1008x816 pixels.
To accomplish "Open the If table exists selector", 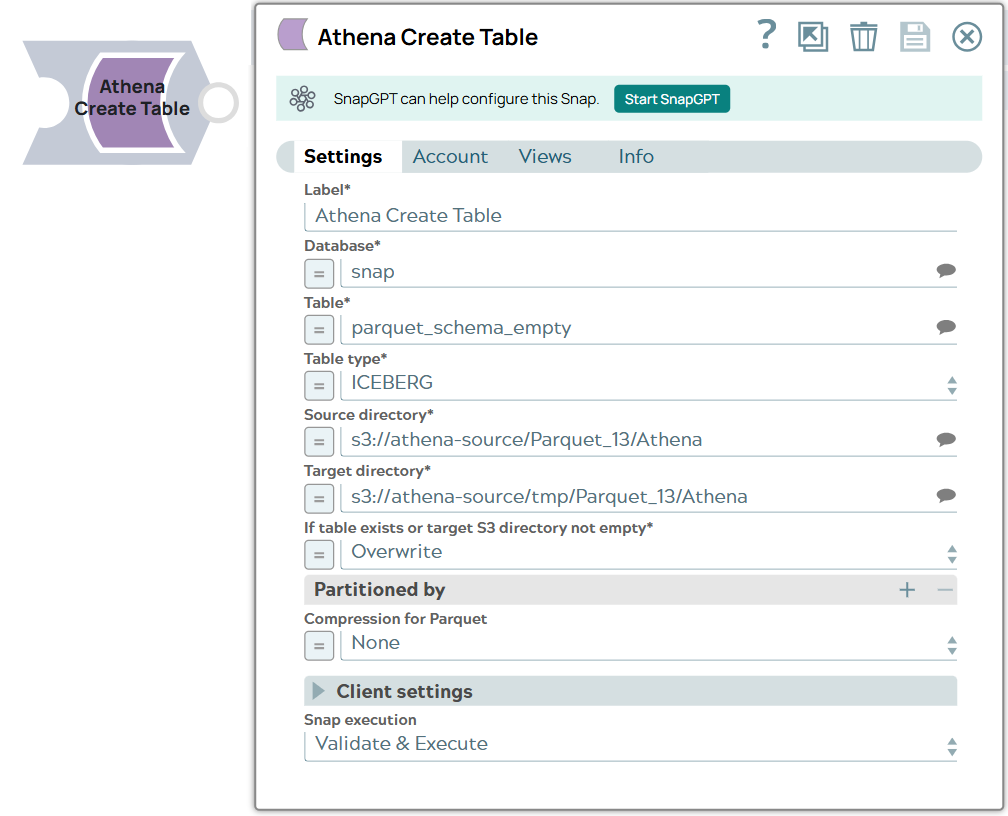I will 950,553.
